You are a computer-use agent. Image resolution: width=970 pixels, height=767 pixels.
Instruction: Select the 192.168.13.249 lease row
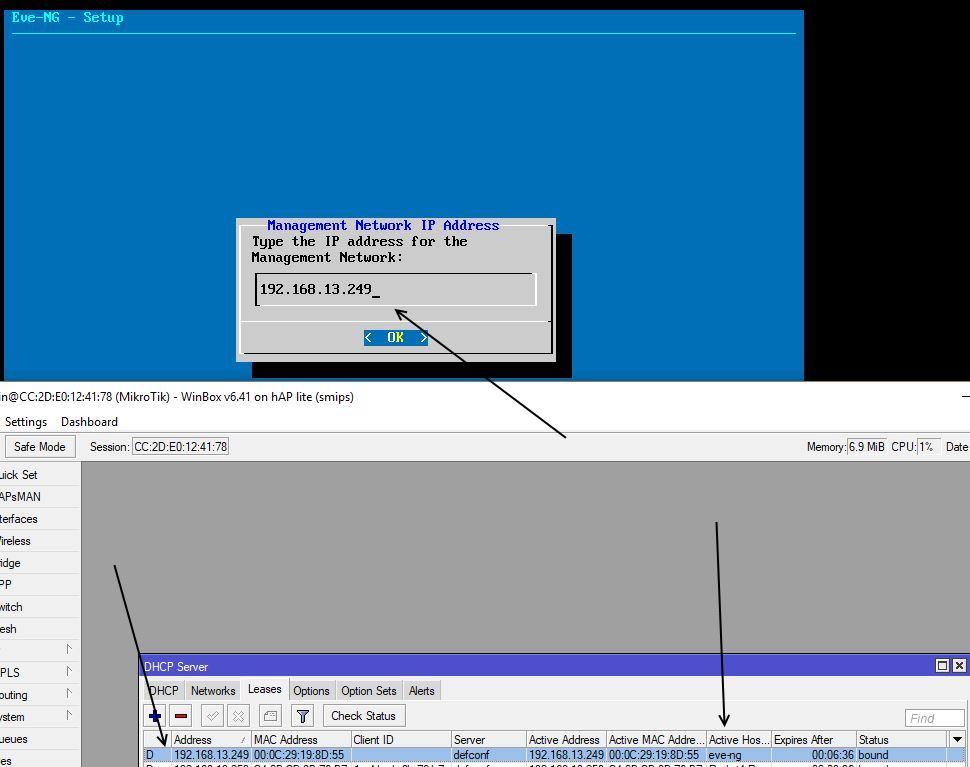click(x=400, y=755)
